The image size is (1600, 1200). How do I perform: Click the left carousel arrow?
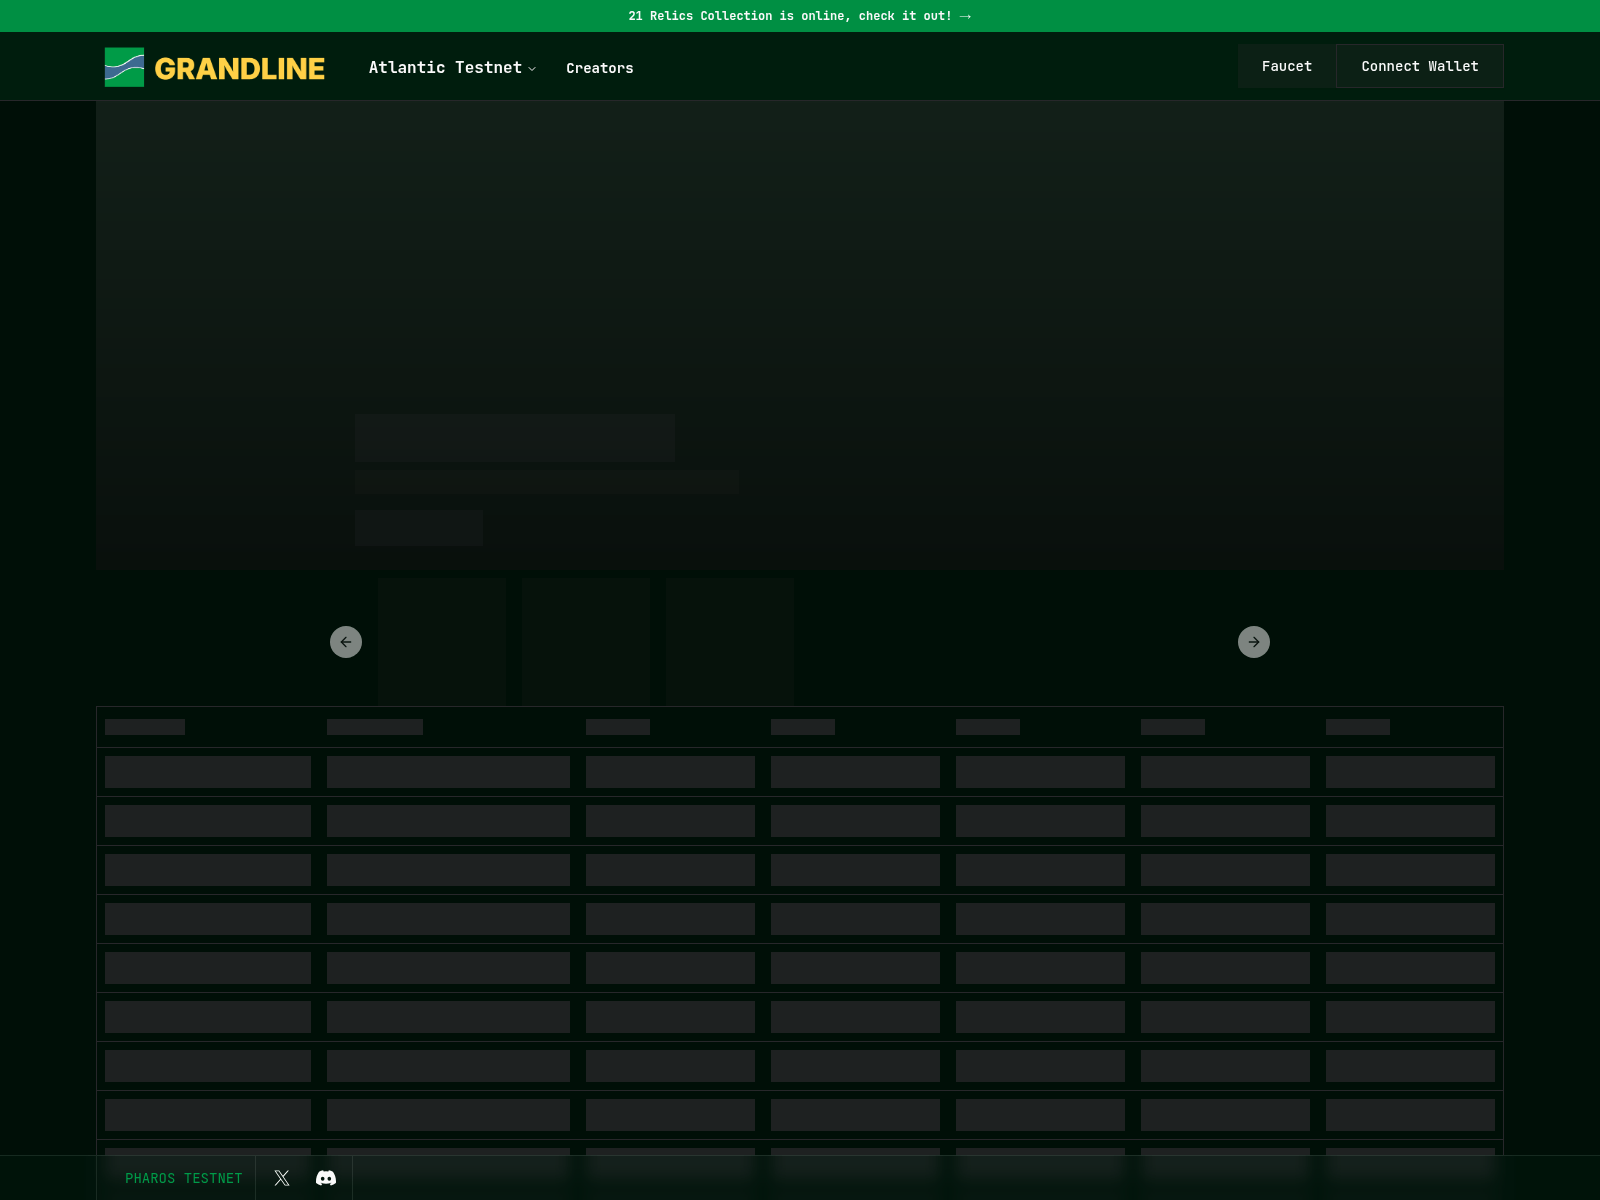click(346, 642)
